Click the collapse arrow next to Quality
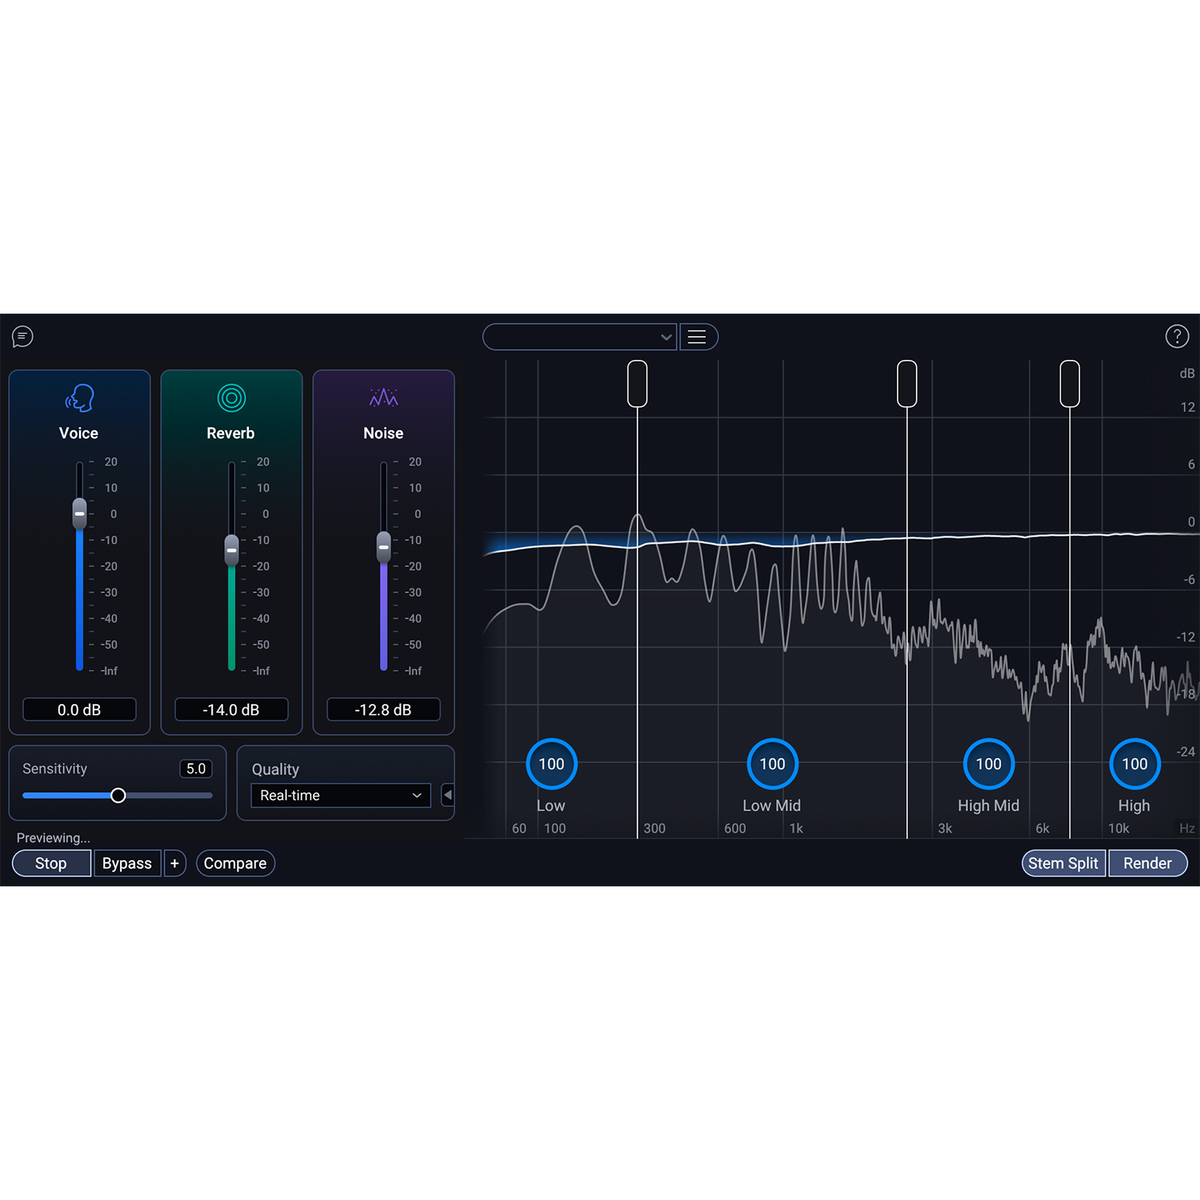The width and height of the screenshot is (1200, 1200). tap(447, 795)
